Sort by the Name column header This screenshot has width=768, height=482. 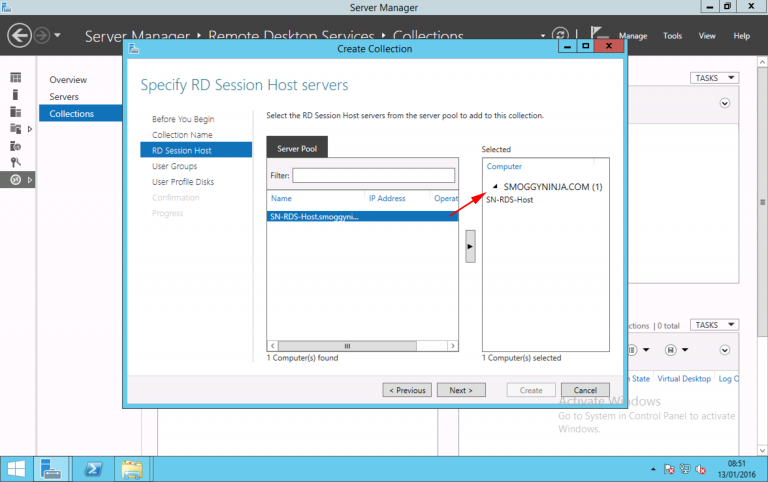point(281,198)
